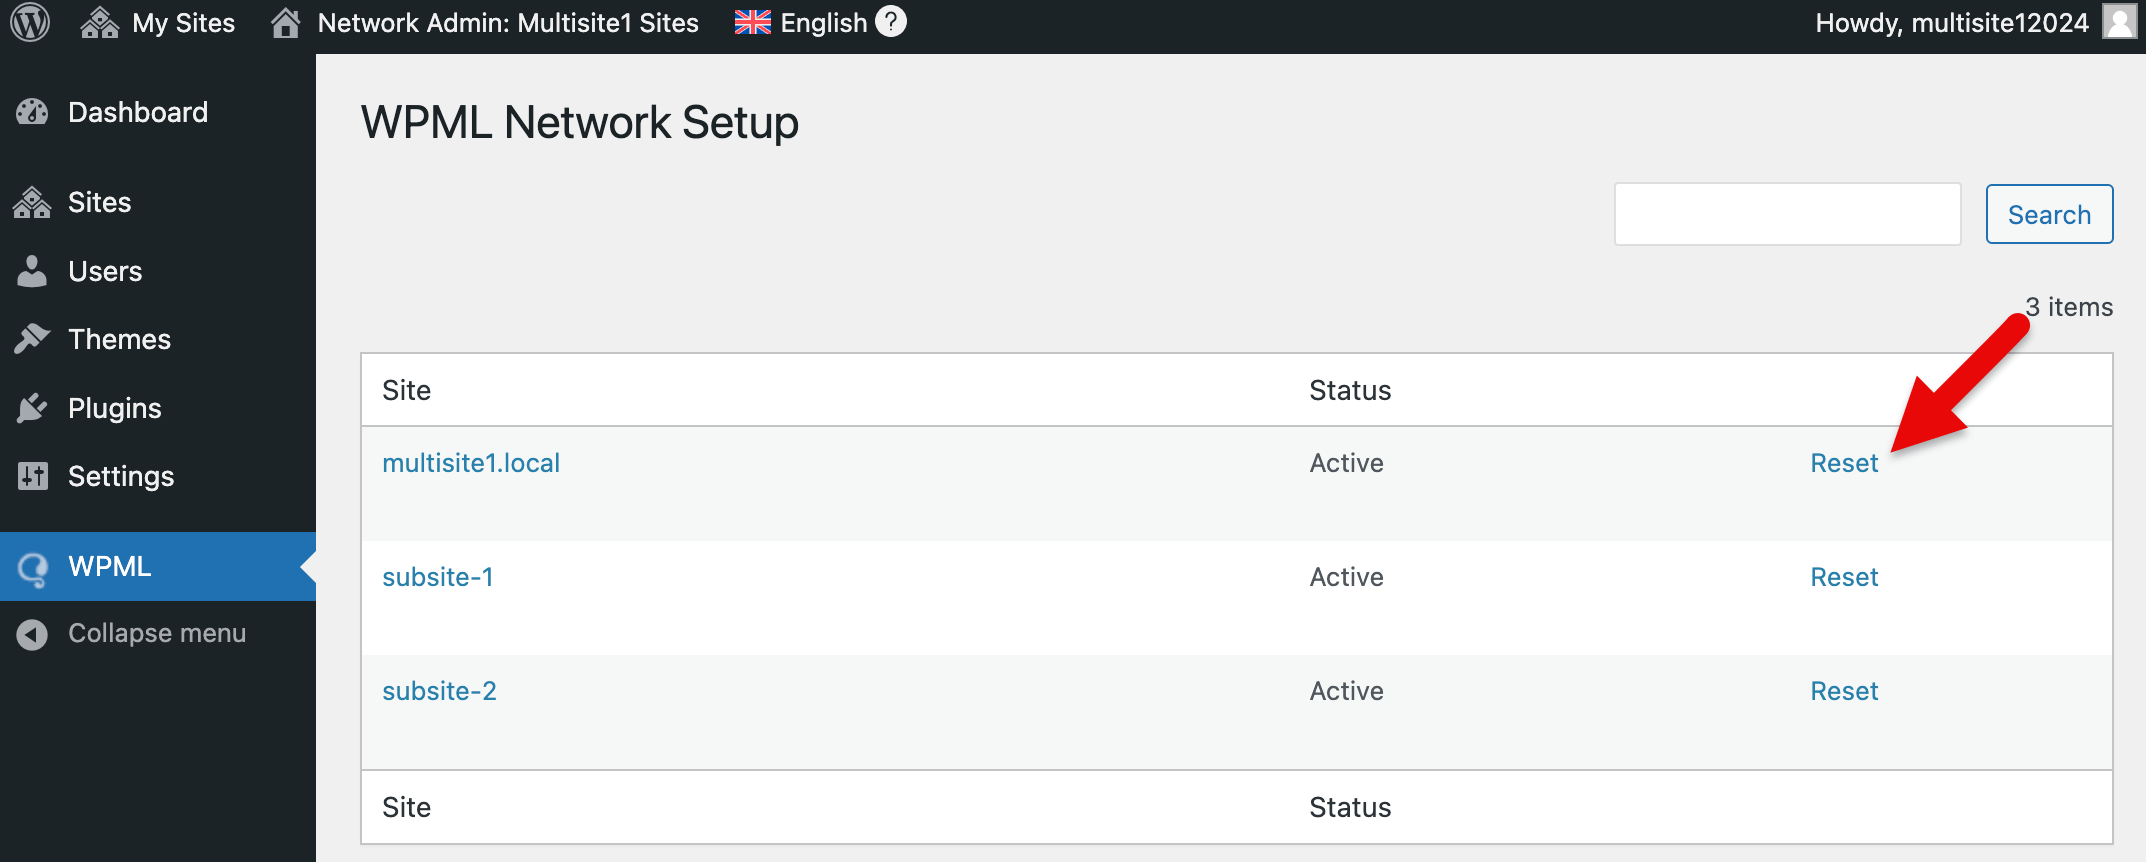Reset WPML for multisite1.local
This screenshot has height=862, width=2146.
(x=1844, y=463)
